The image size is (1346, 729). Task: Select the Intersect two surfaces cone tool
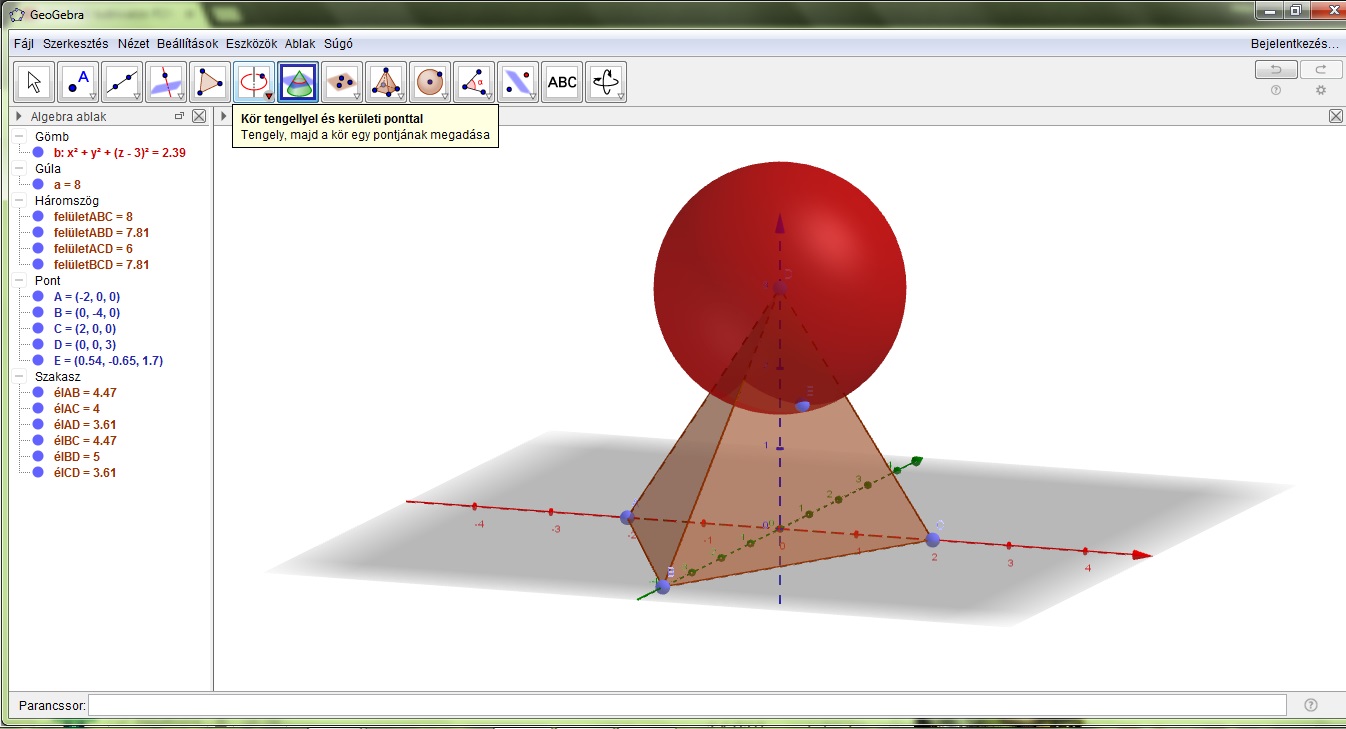pos(298,82)
